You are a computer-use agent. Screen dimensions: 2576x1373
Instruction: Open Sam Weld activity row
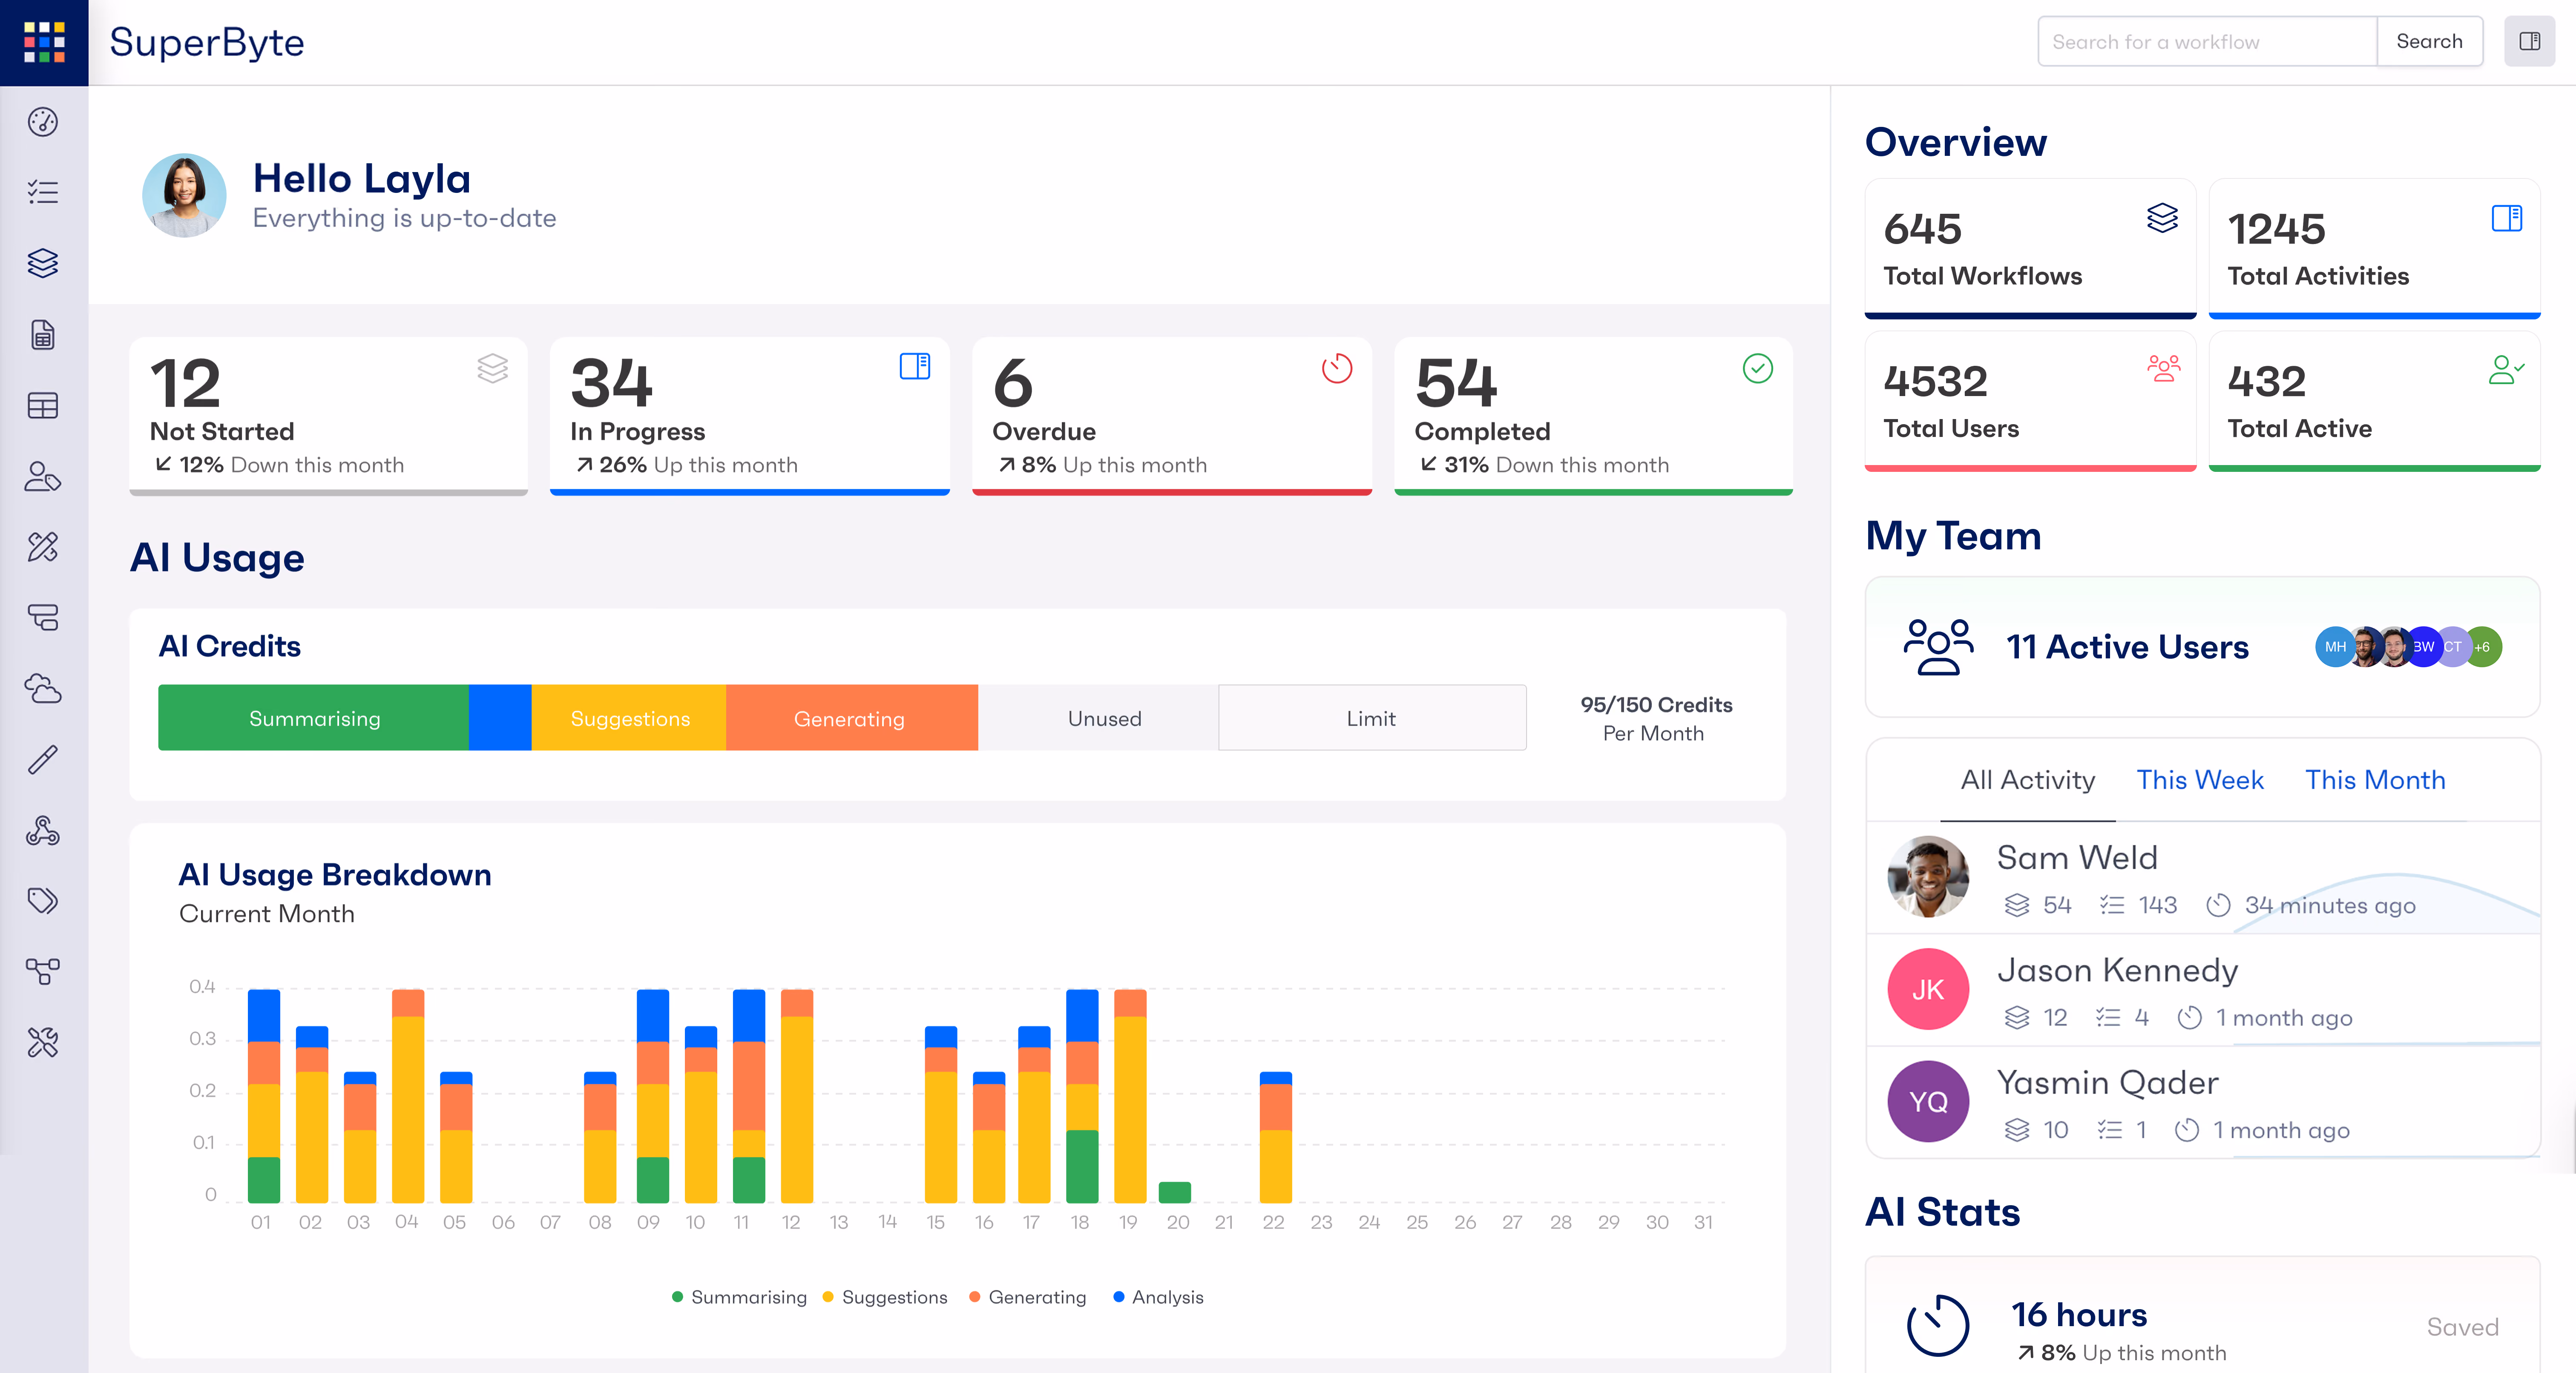pos(2203,878)
